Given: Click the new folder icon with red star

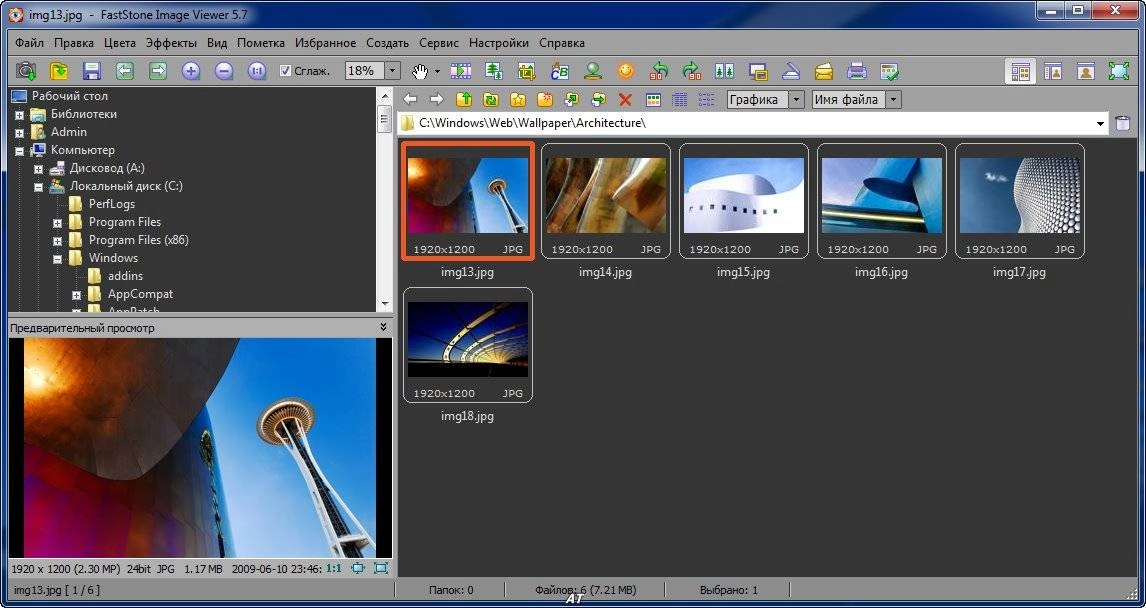Looking at the screenshot, I should 544,99.
